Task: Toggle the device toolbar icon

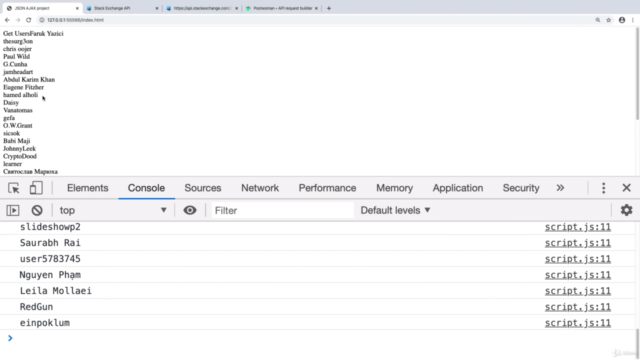Action: click(x=36, y=188)
